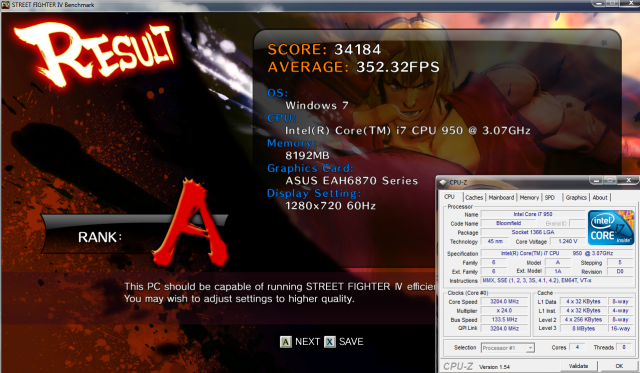Click the Threads count value '8'

coord(624,347)
